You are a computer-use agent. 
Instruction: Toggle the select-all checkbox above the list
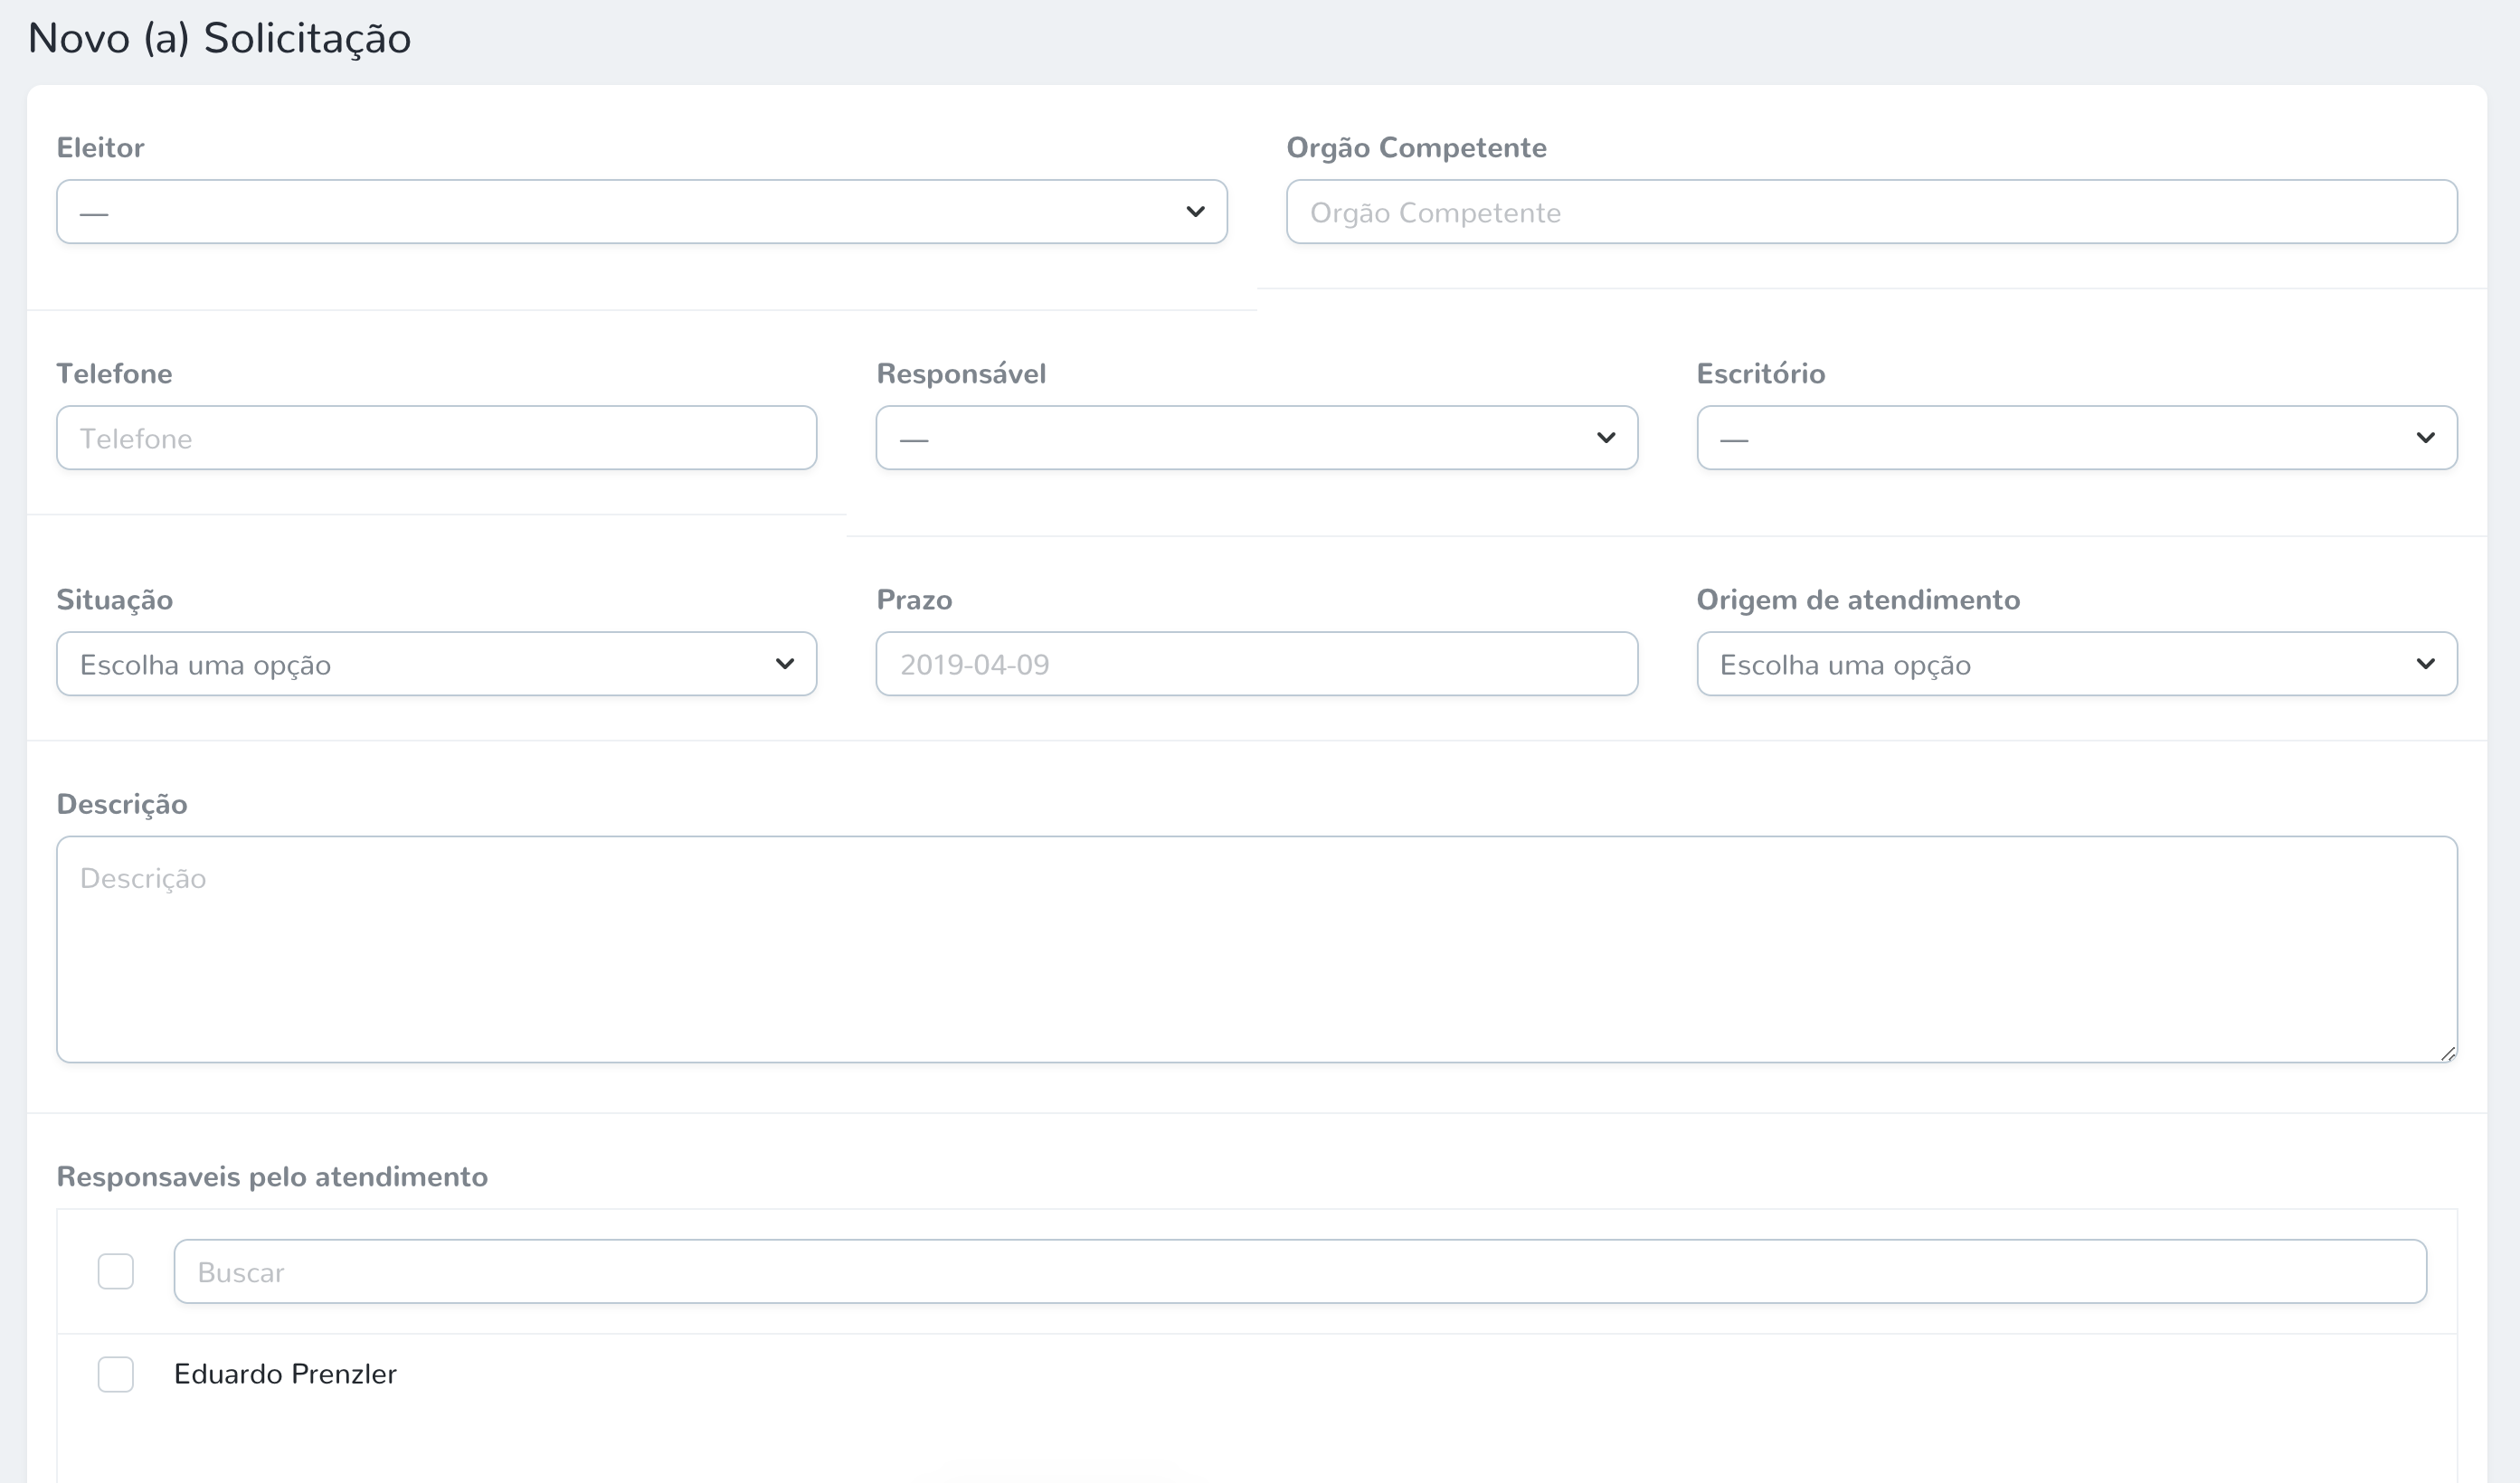(x=116, y=1270)
